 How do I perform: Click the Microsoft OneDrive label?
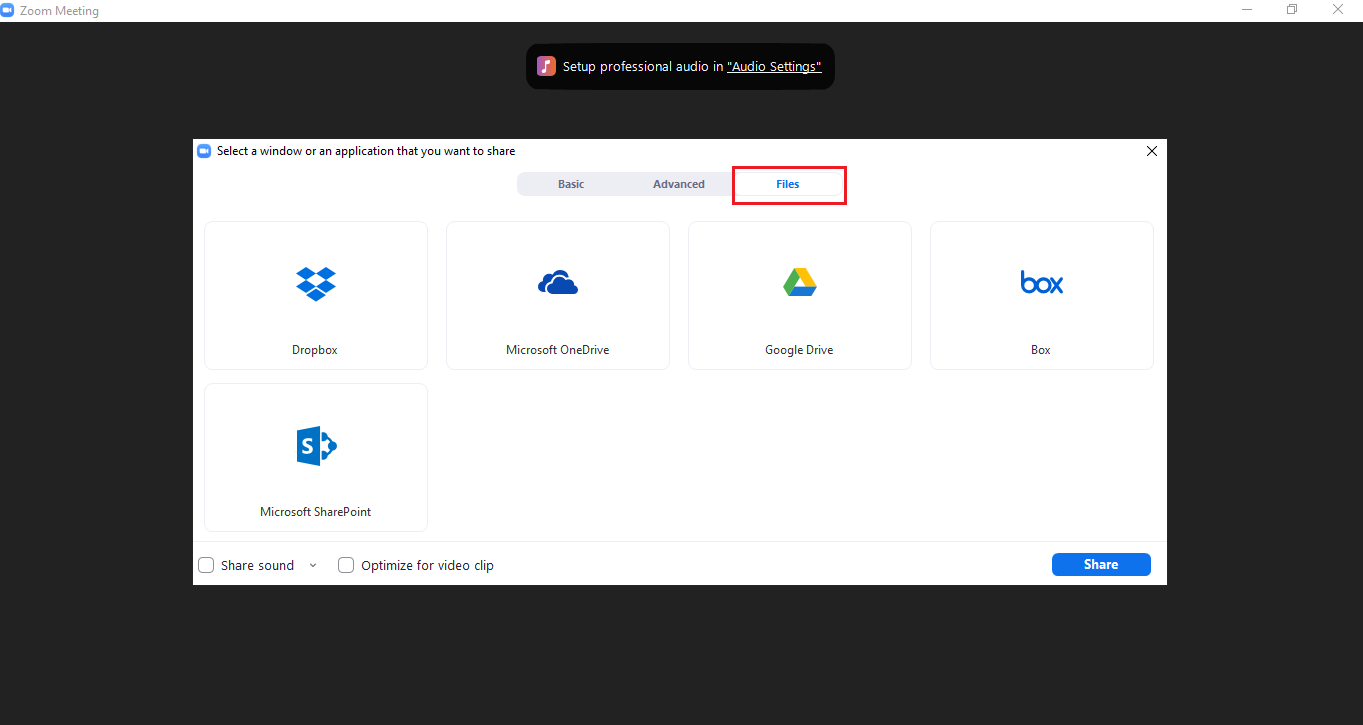click(558, 350)
